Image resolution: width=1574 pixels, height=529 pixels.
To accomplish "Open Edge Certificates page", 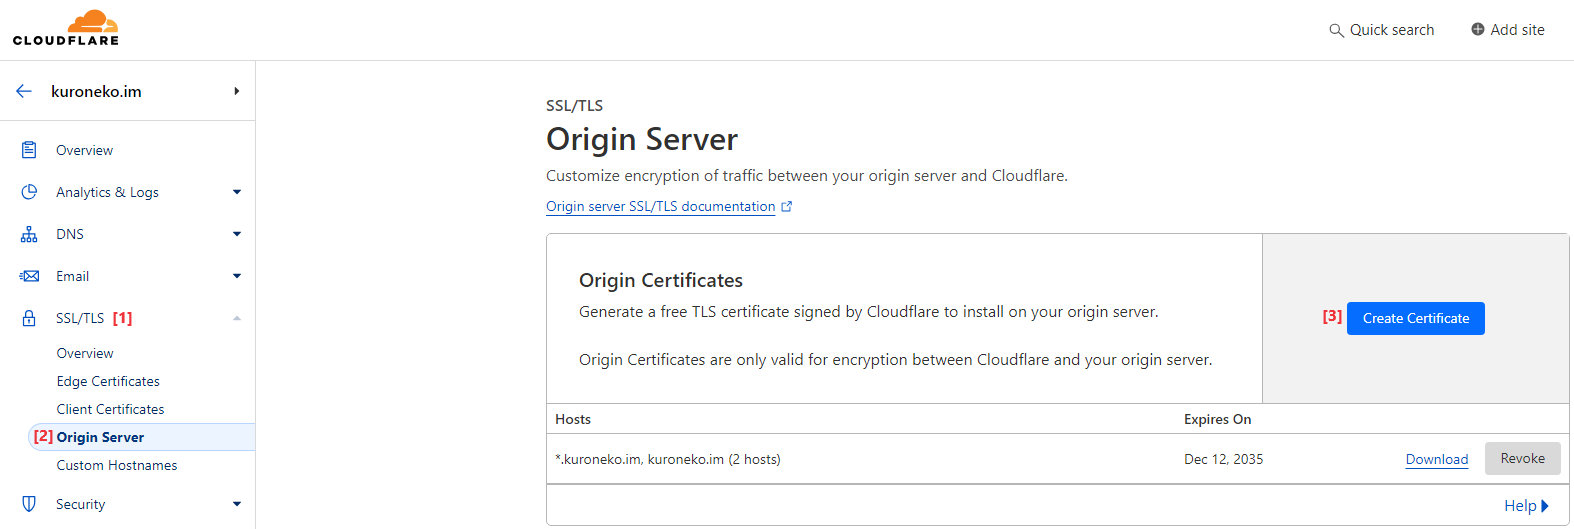I will point(108,381).
